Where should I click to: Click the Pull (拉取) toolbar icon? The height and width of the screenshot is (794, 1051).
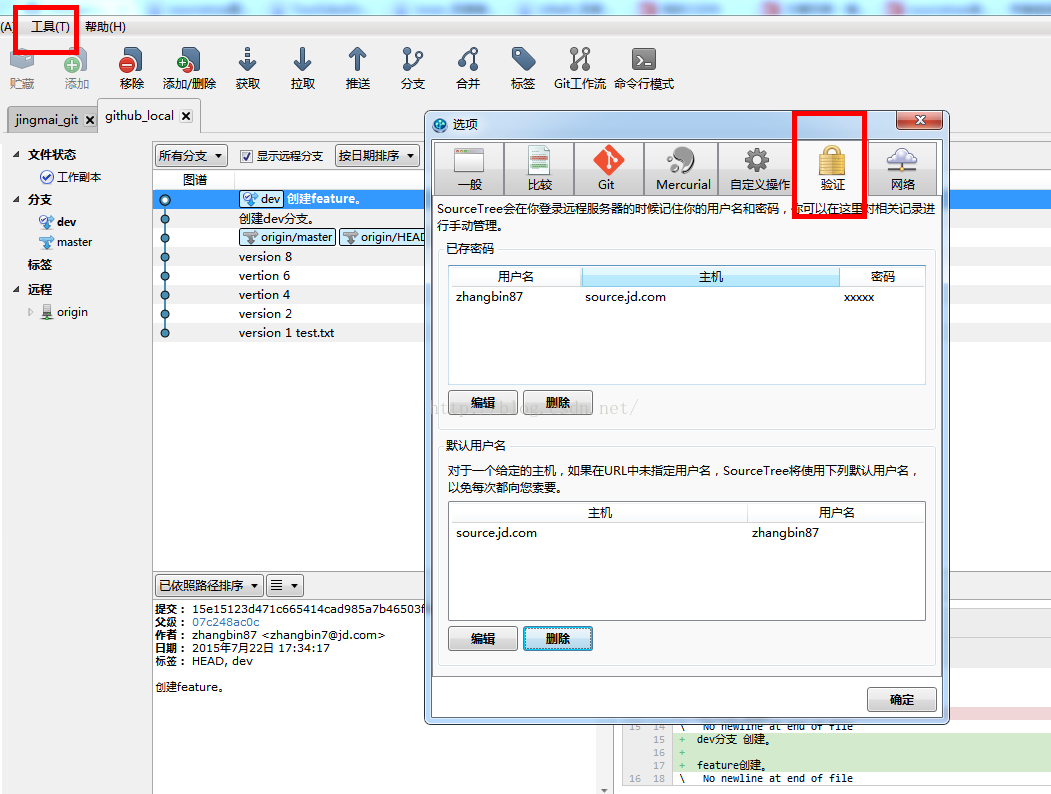[302, 68]
